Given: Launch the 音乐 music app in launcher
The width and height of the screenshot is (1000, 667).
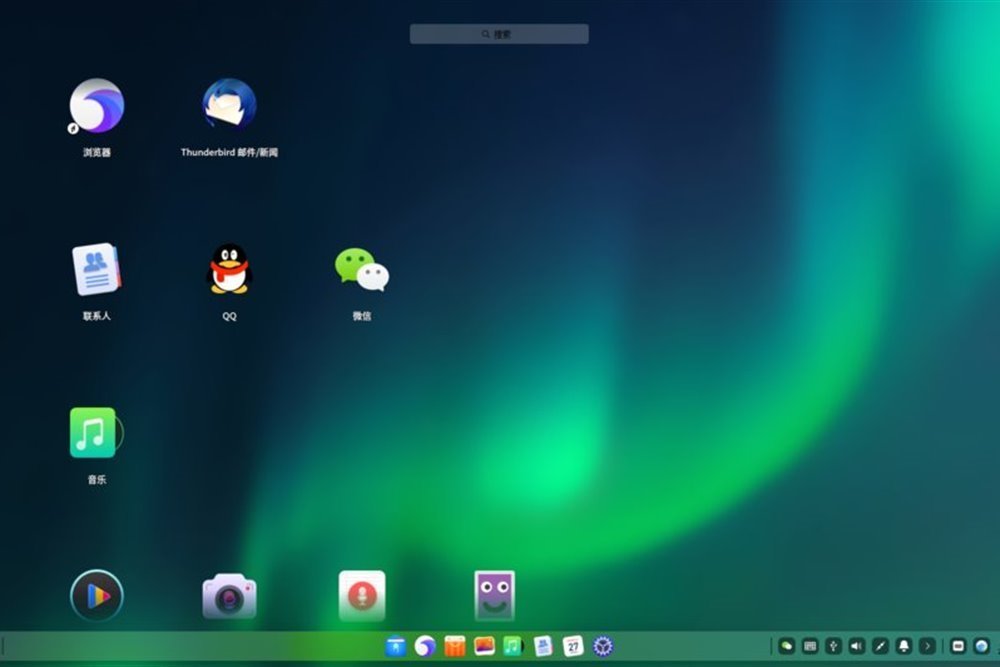Looking at the screenshot, I should coord(96,432).
